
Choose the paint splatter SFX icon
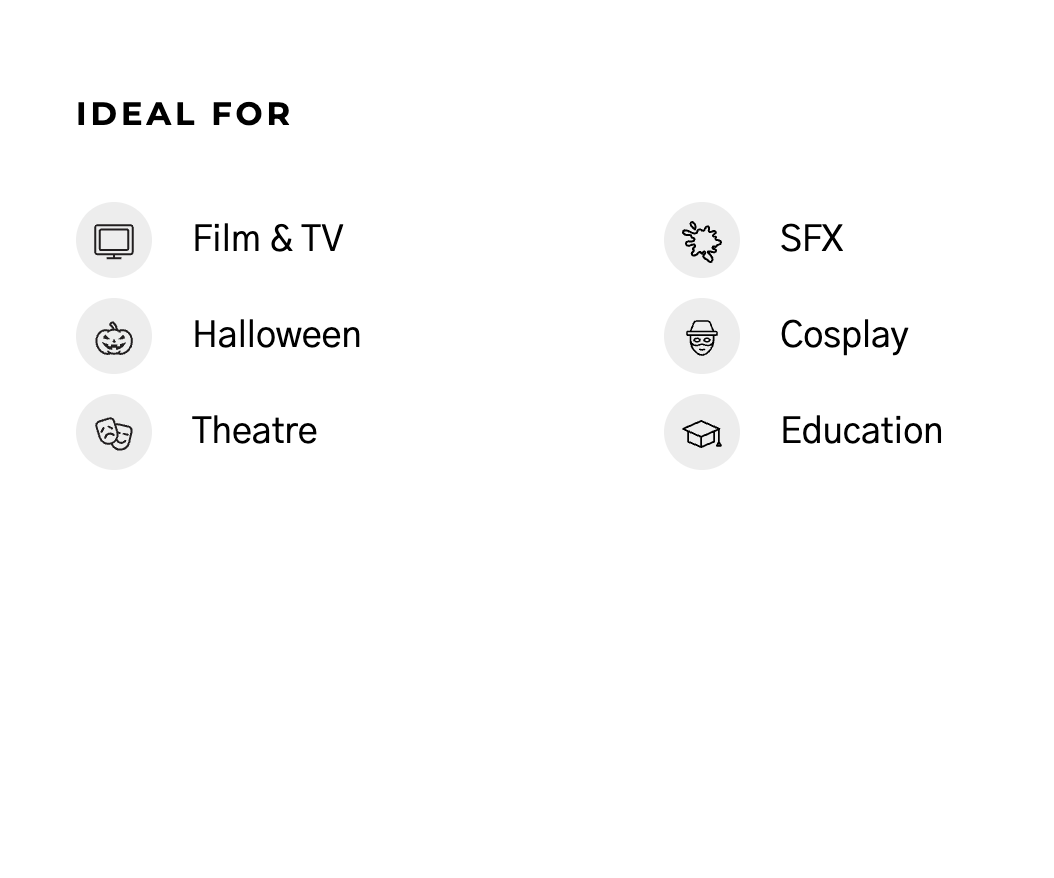(702, 241)
